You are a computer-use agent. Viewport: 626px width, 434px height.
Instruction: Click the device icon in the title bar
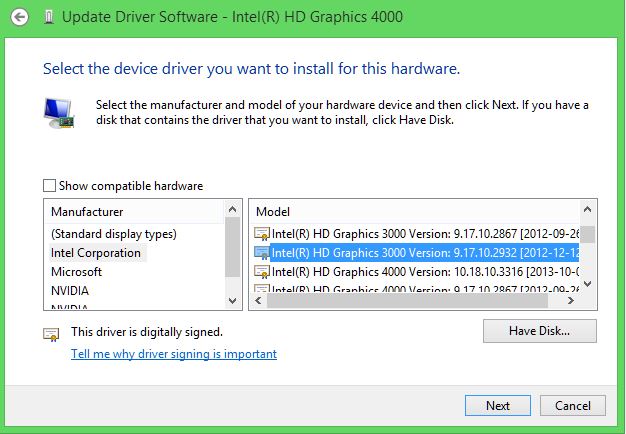49,17
